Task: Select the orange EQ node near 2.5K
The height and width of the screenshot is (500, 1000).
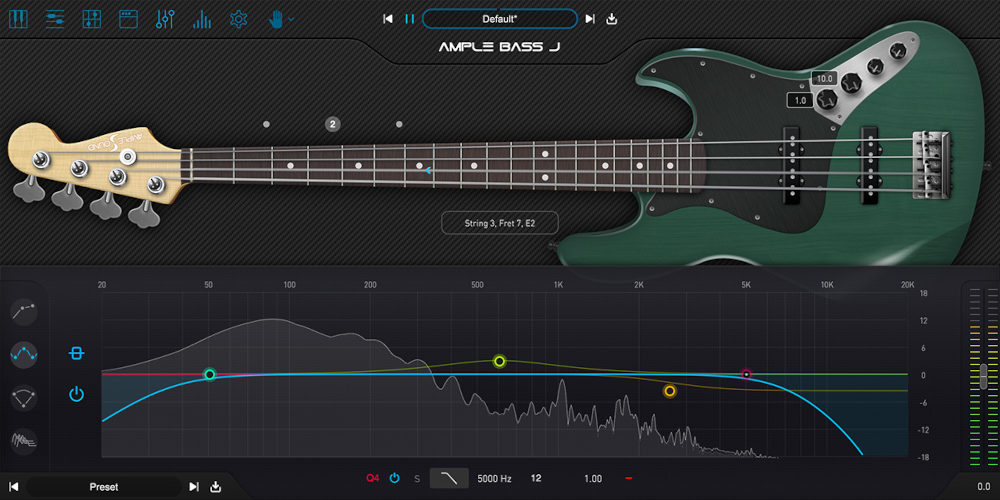Action: click(x=670, y=391)
